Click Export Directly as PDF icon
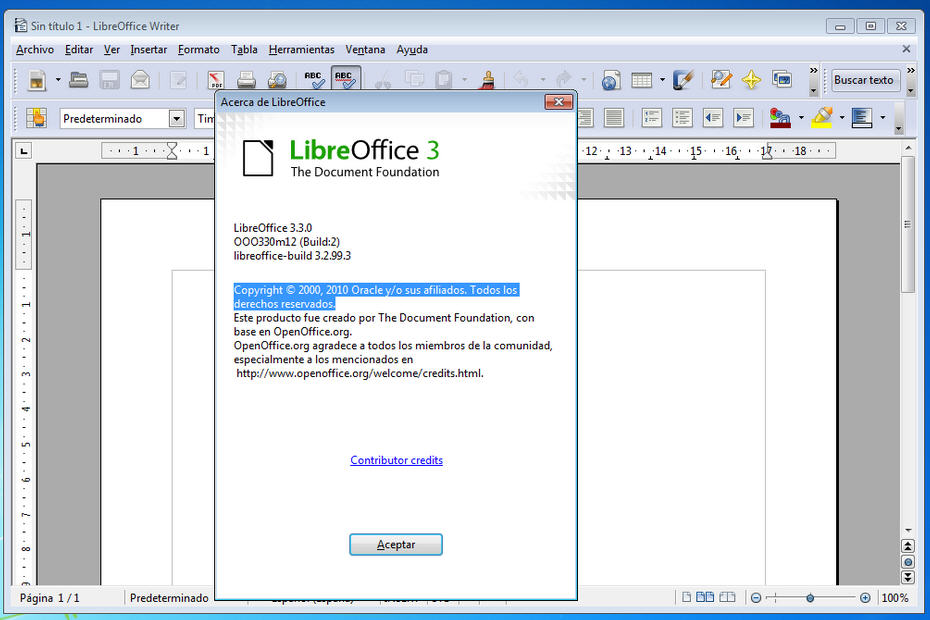 click(x=216, y=80)
